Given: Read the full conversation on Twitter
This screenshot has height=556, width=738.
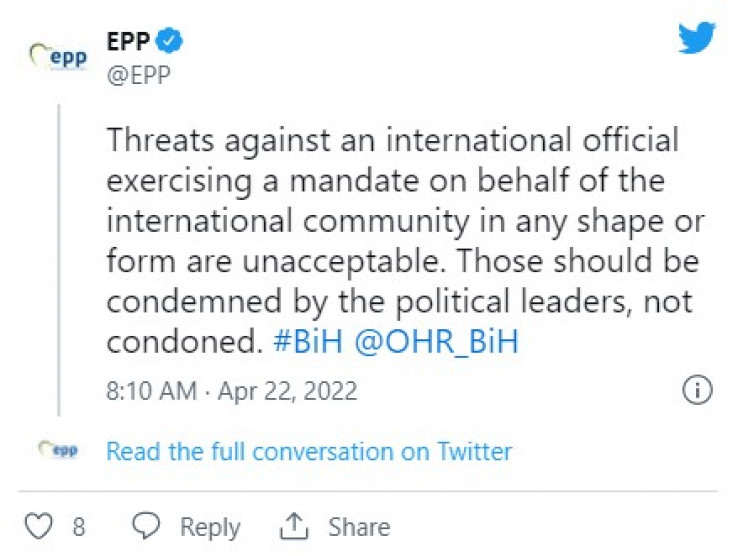Looking at the screenshot, I should click(309, 451).
